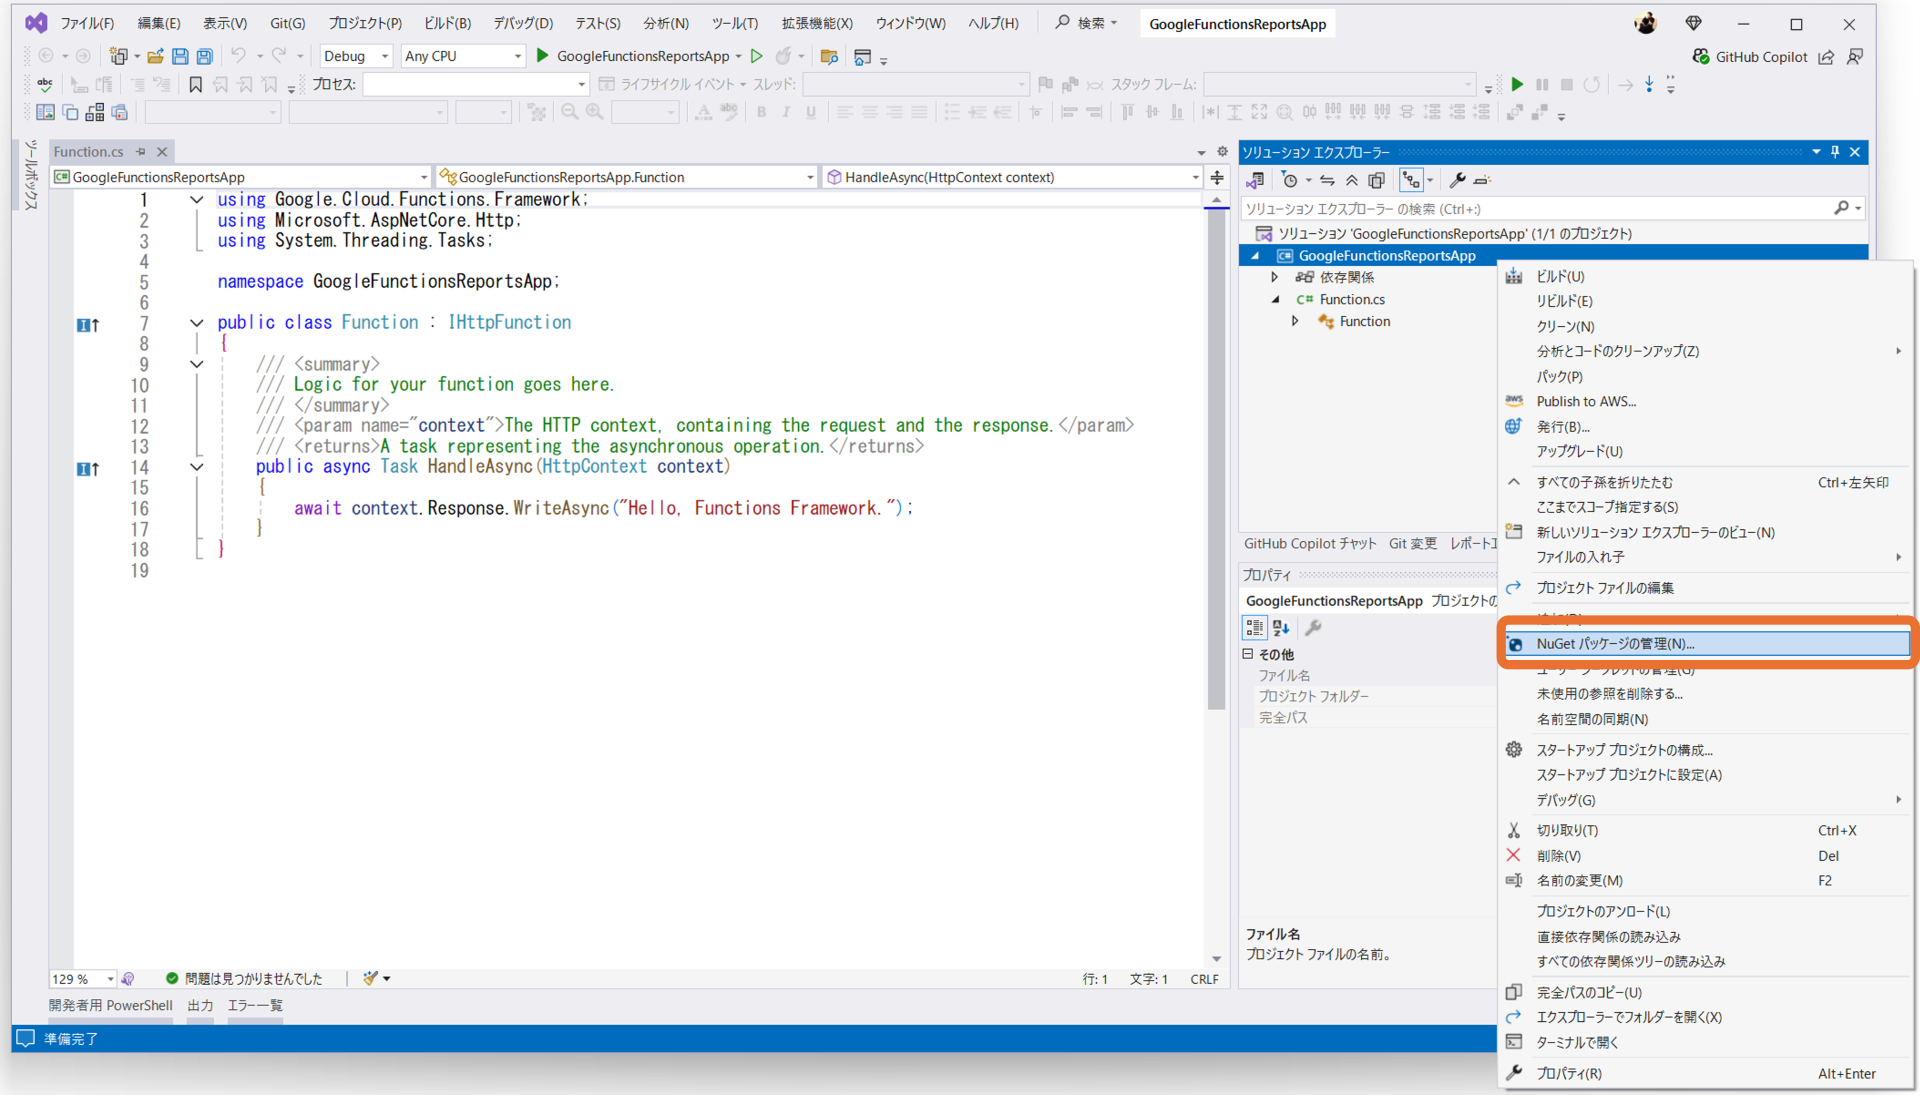Click the pending changes filter clock icon
1920x1095 pixels.
1290,180
